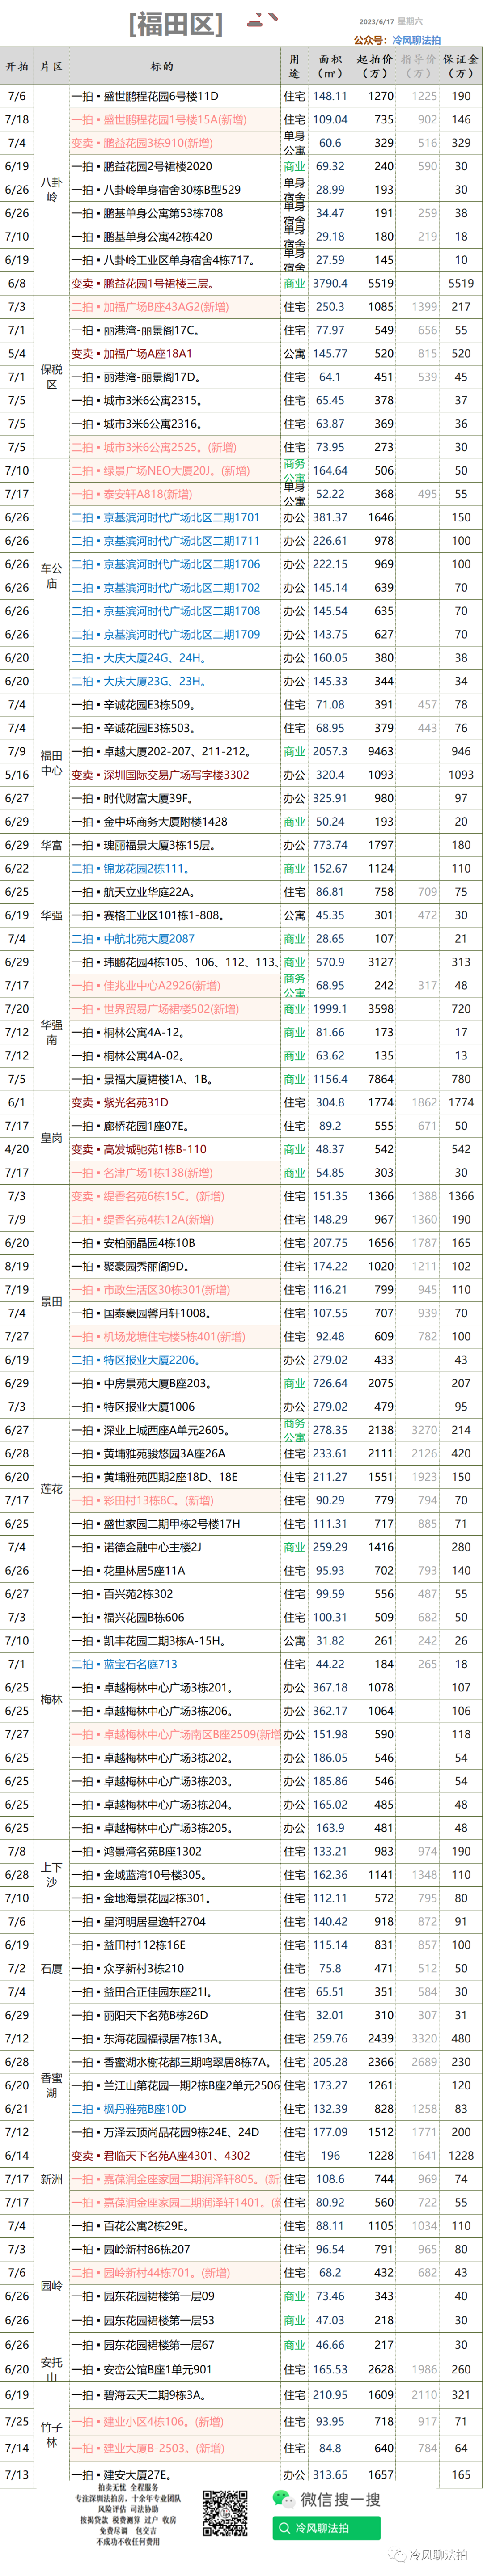Click the row 绿景广场NEO大厦20J
The height and width of the screenshot is (2576, 483).
pyautogui.click(x=241, y=471)
